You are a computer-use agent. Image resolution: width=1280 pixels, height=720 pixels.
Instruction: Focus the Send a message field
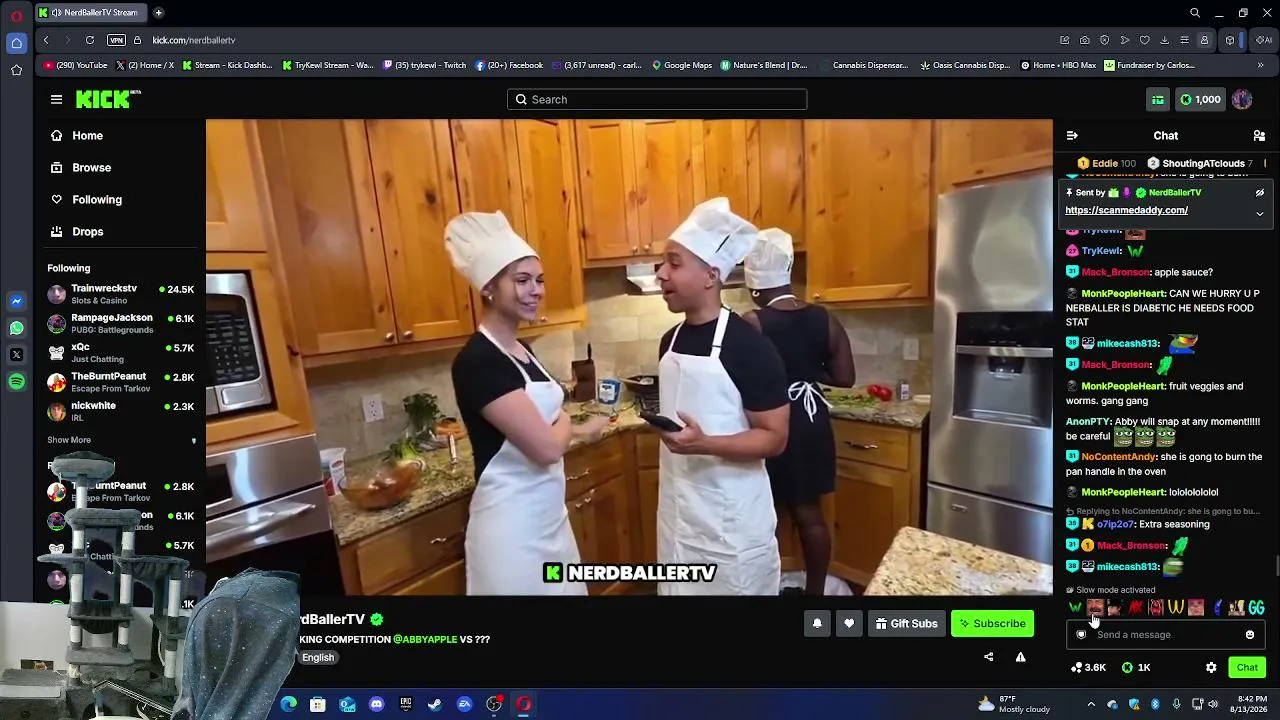(x=1166, y=634)
